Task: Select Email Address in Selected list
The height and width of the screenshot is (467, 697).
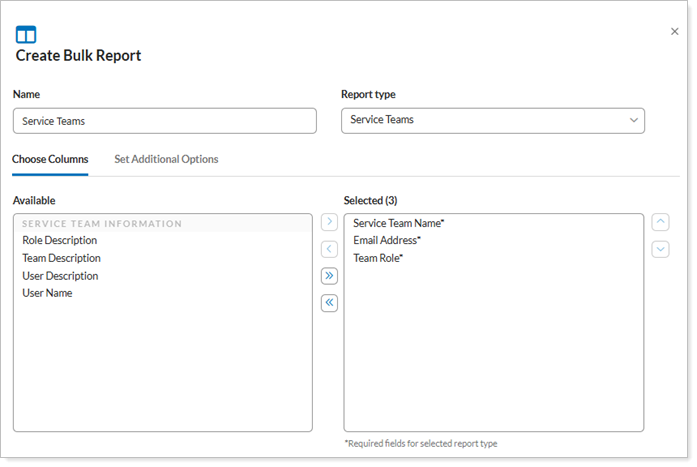Action: click(x=387, y=240)
